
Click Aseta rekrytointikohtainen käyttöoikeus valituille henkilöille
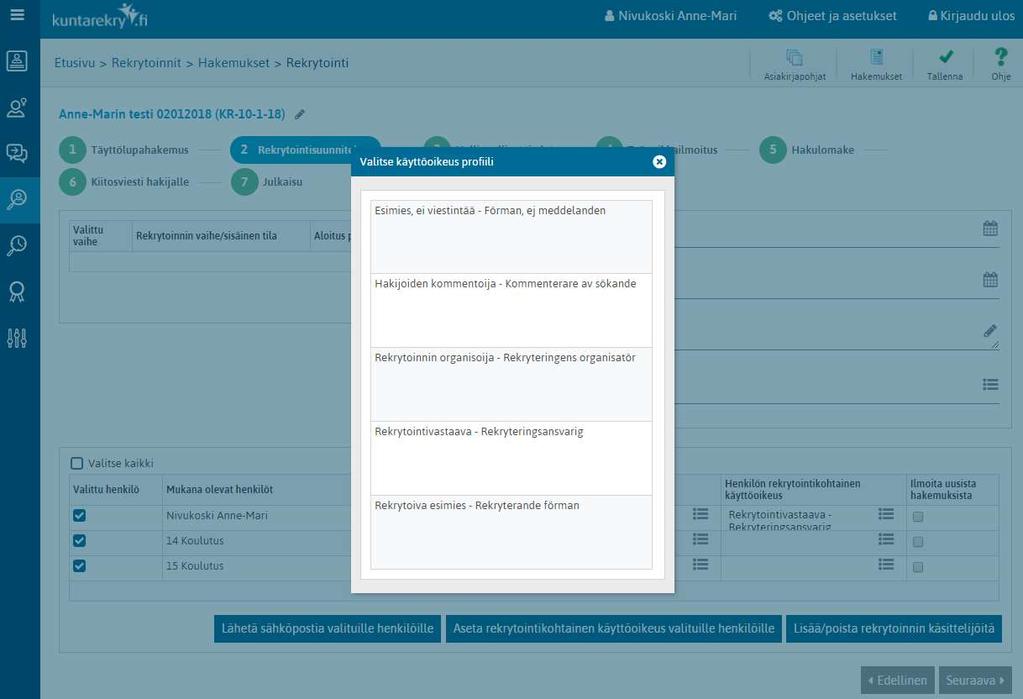click(614, 629)
